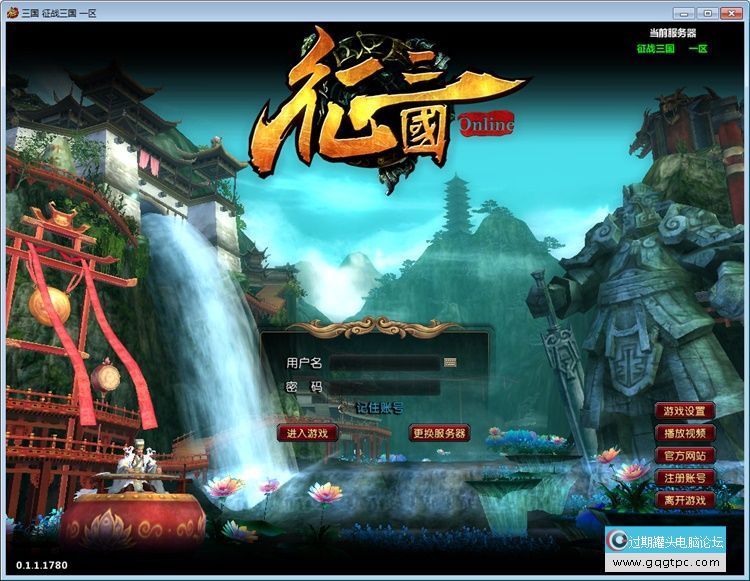Click the 进入游戏 enter game button
Screen dimensions: 750x581
point(308,433)
